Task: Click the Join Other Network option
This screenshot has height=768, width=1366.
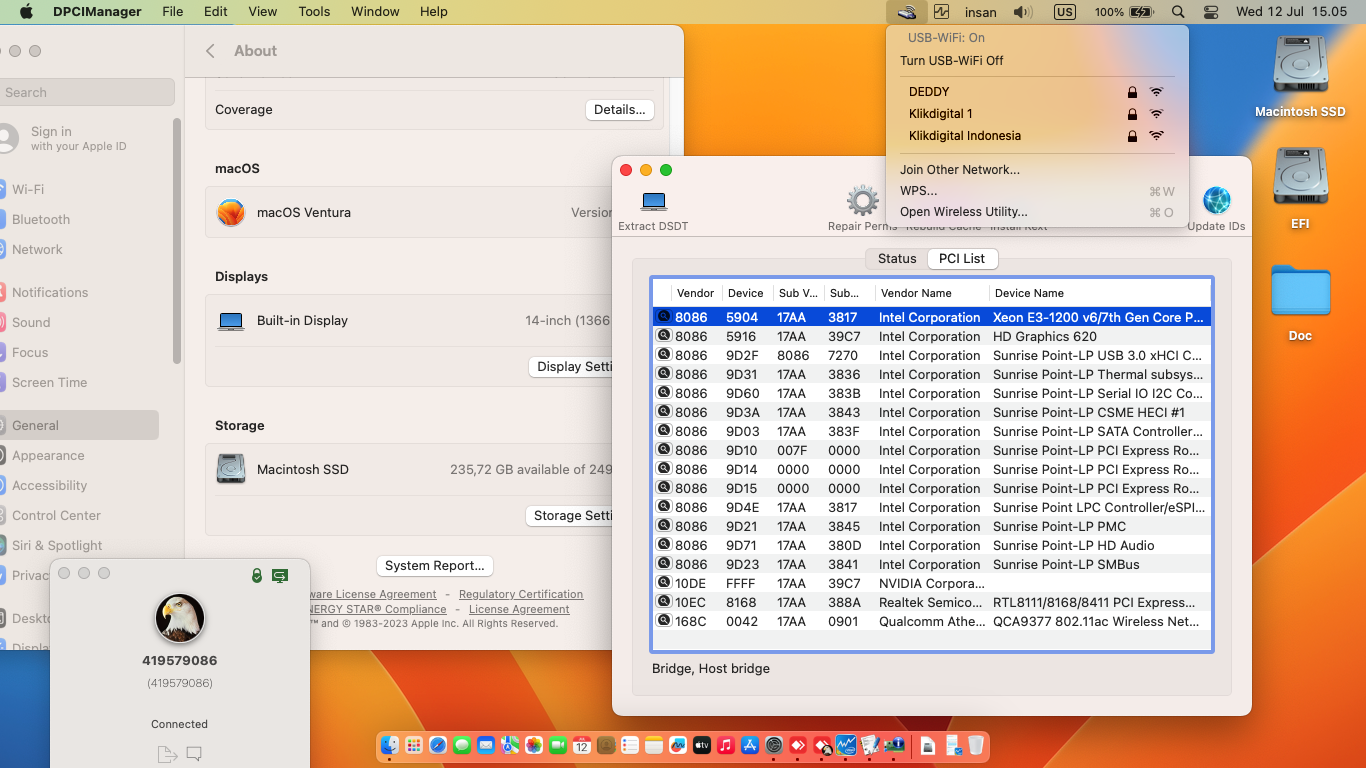Action: click(960, 169)
